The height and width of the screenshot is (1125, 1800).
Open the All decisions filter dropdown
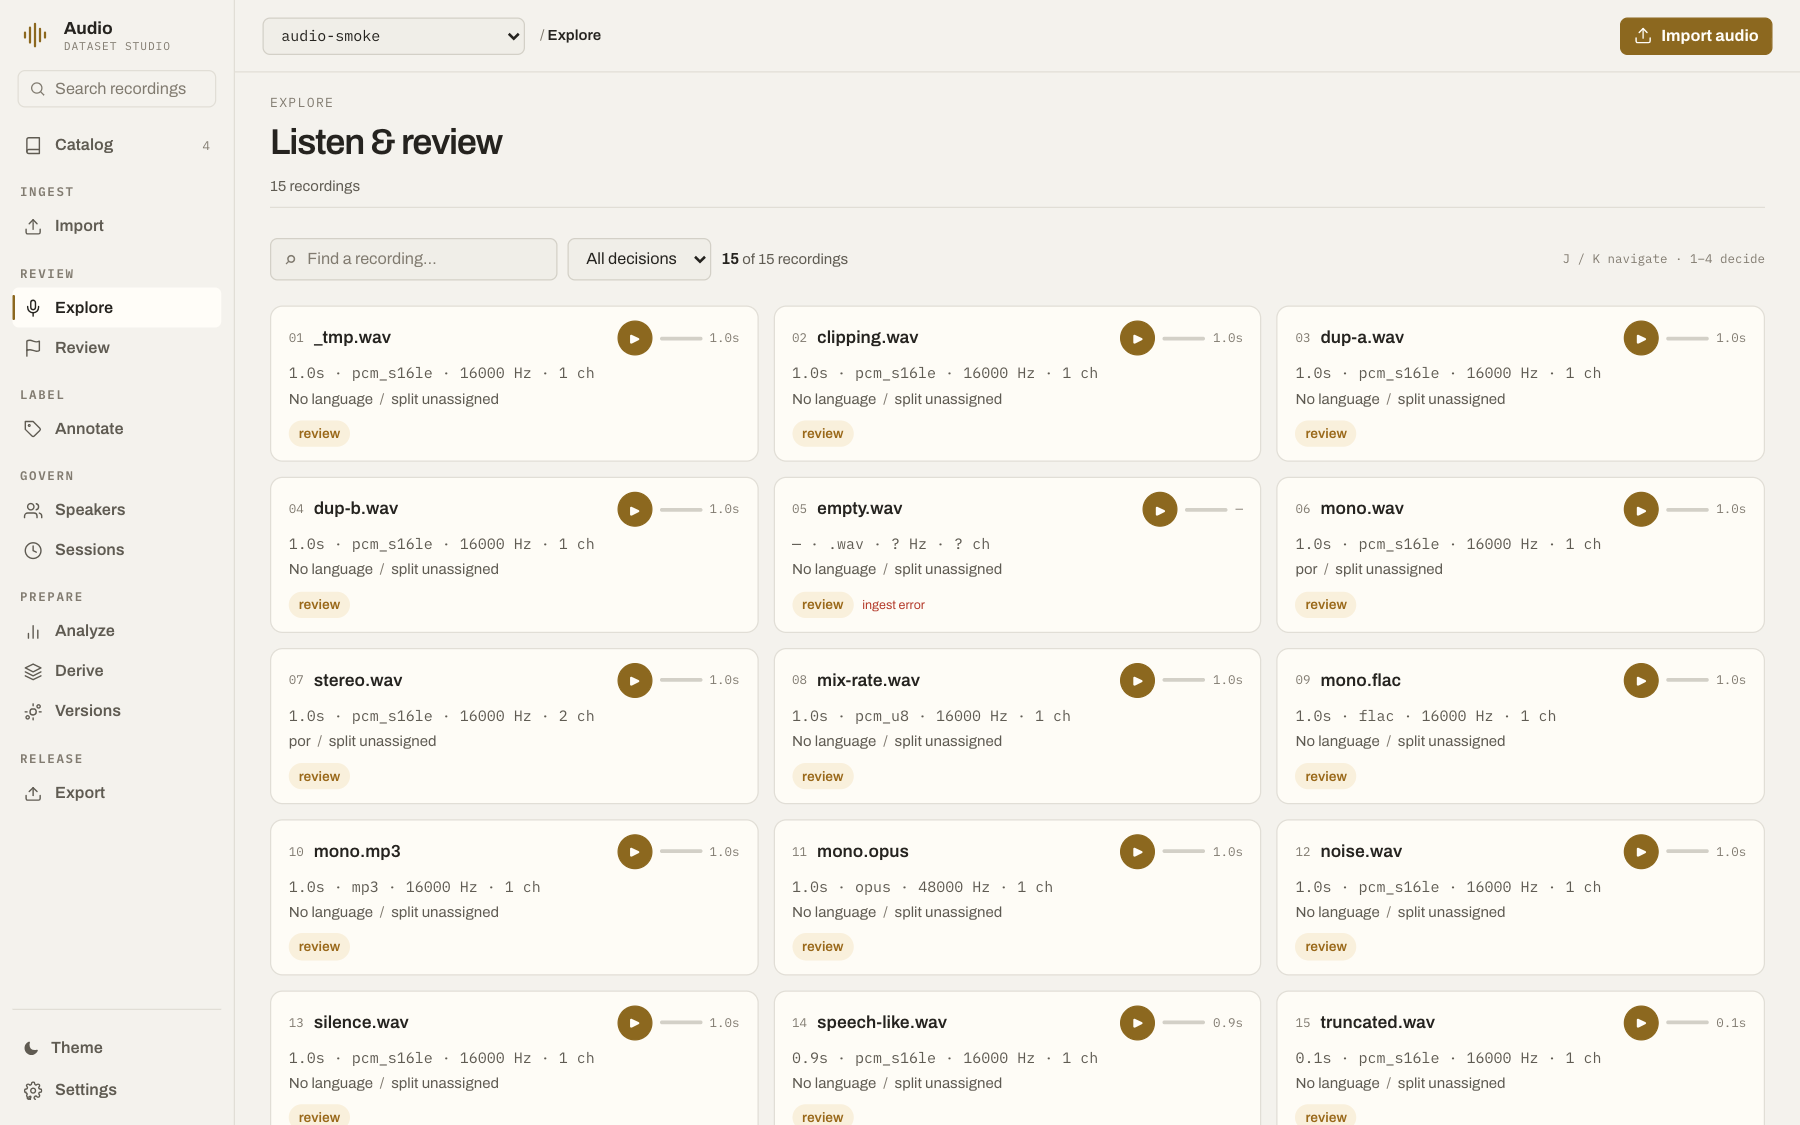pos(639,259)
